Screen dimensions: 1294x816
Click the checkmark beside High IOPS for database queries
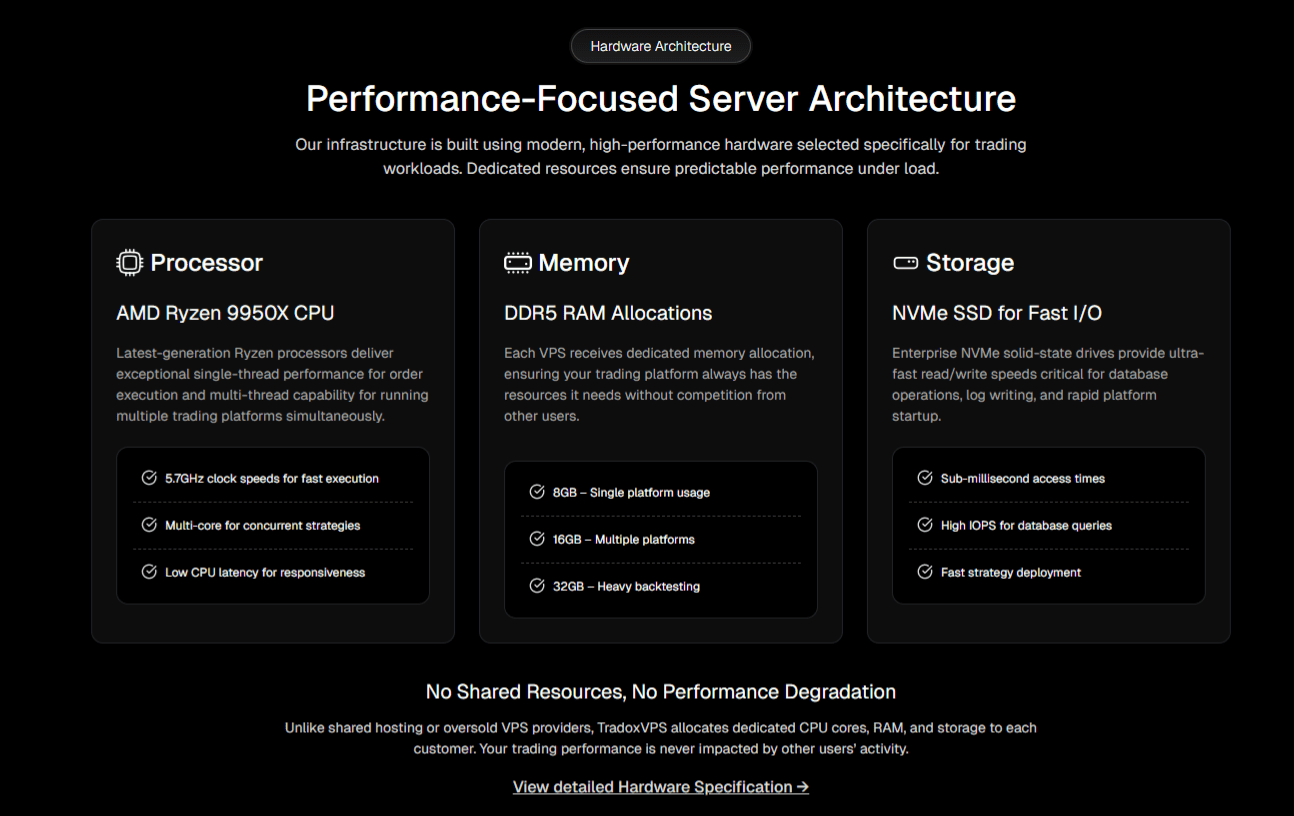(x=923, y=525)
